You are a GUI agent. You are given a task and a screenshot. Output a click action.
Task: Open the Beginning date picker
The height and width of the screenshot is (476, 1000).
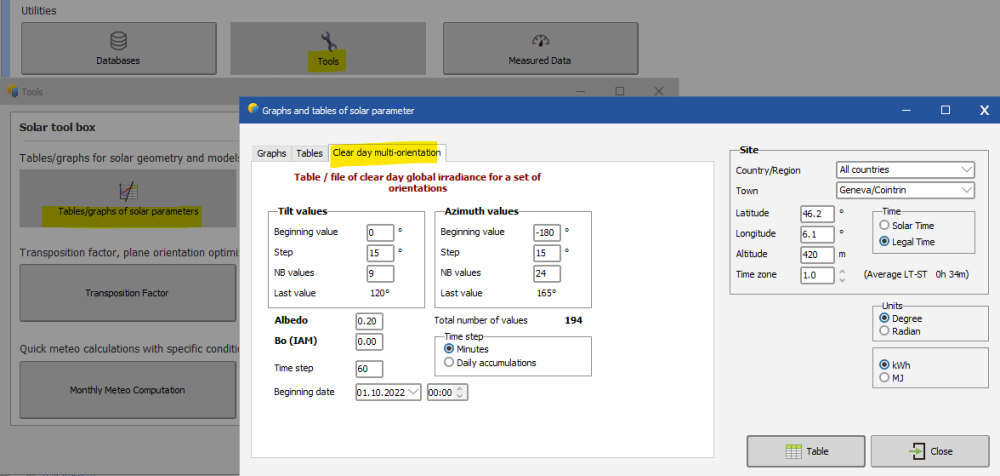click(413, 392)
